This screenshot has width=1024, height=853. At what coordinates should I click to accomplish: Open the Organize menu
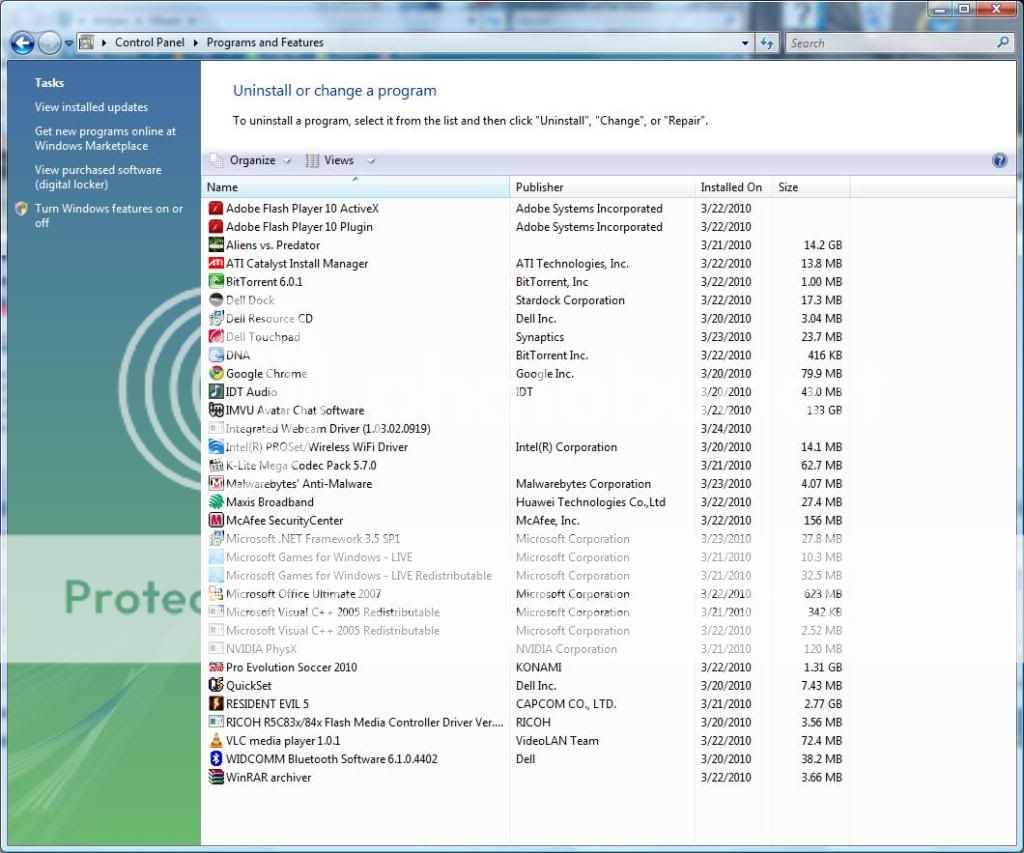(252, 160)
